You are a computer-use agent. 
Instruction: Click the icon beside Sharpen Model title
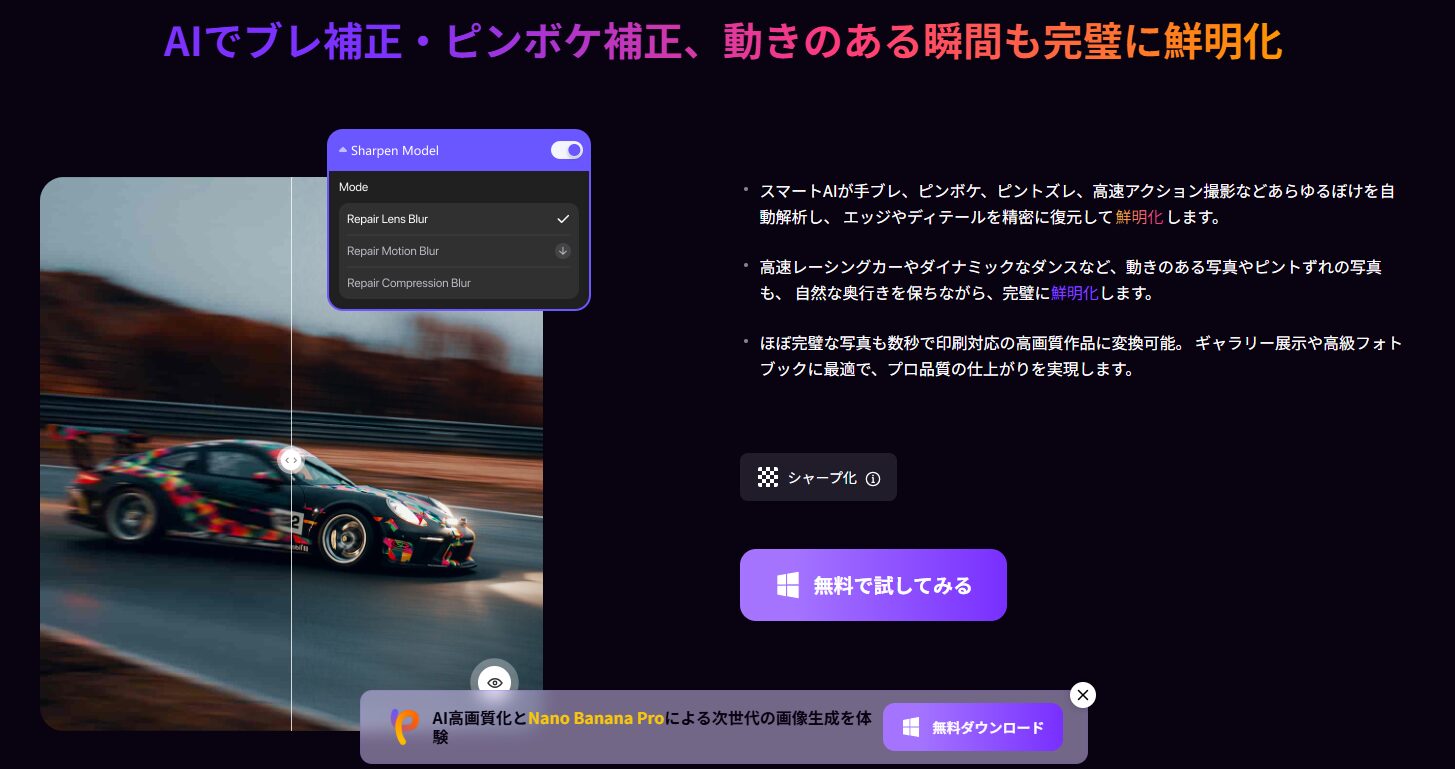pos(343,151)
